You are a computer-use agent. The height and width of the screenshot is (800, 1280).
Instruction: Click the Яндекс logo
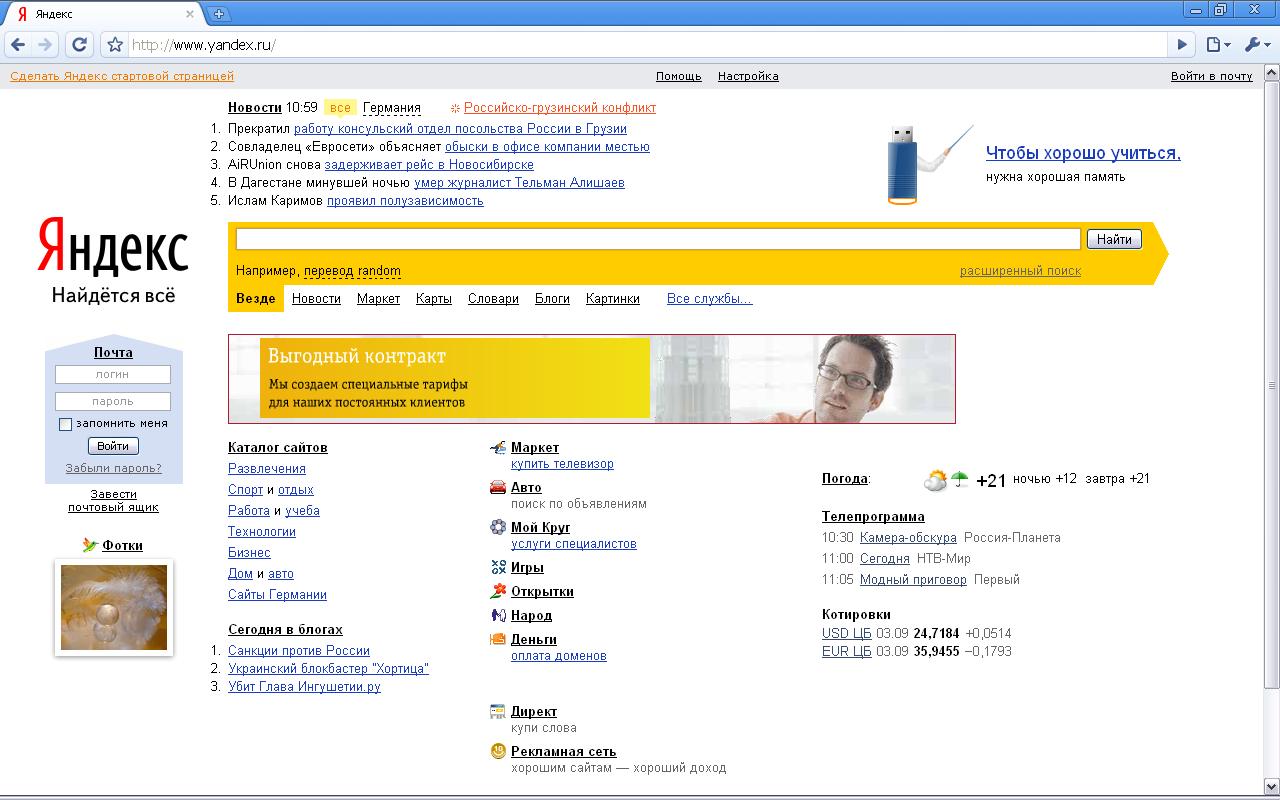[x=113, y=248]
